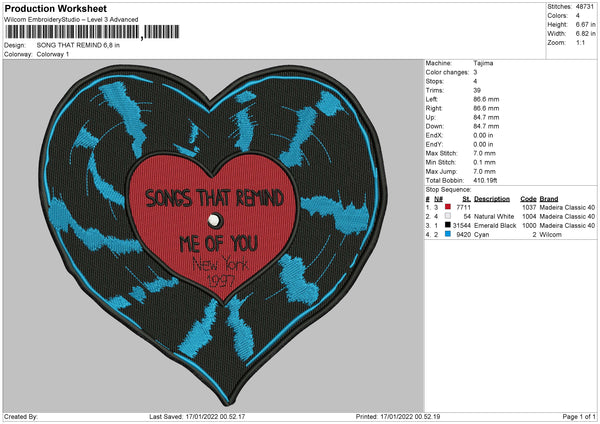The height and width of the screenshot is (424, 600).
Task: Click Total Bobbin value '410.19ft'
Action: [x=485, y=180]
